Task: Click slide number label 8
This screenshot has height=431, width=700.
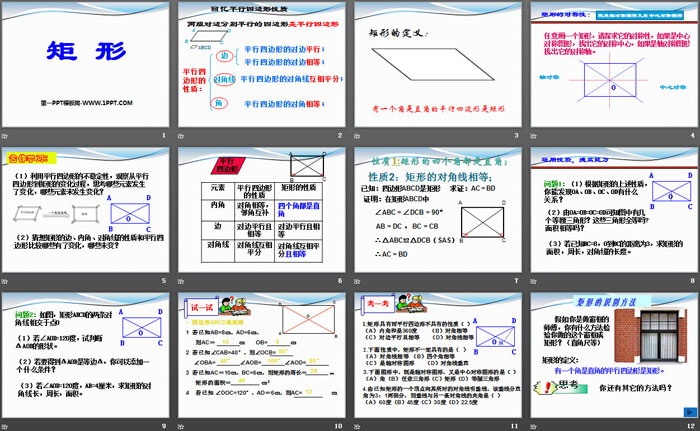Action: click(693, 280)
